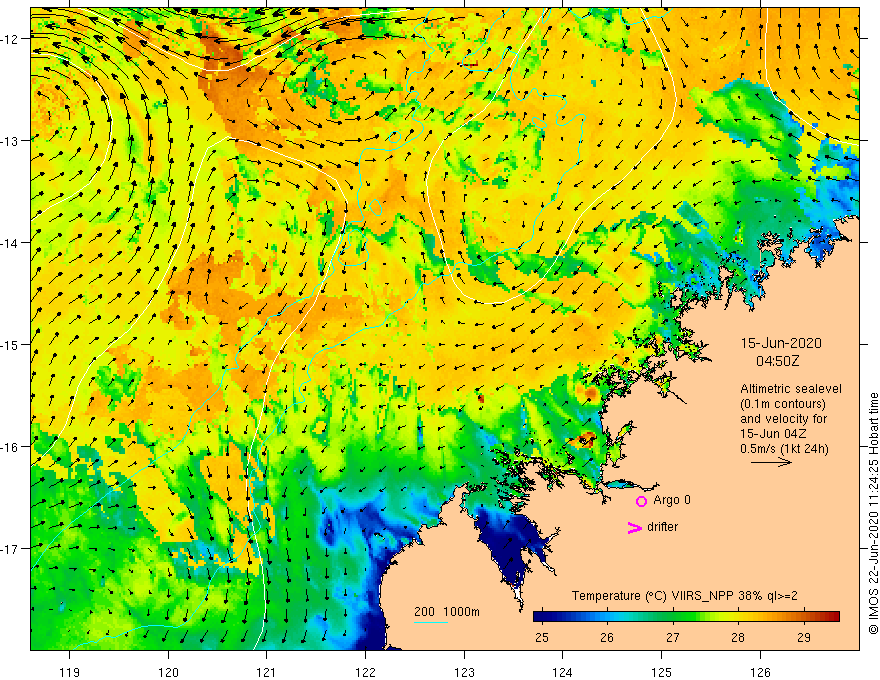Image resolution: width=880 pixels, height=680 pixels.
Task: Click the longitude 126 axis label
Action: click(760, 672)
